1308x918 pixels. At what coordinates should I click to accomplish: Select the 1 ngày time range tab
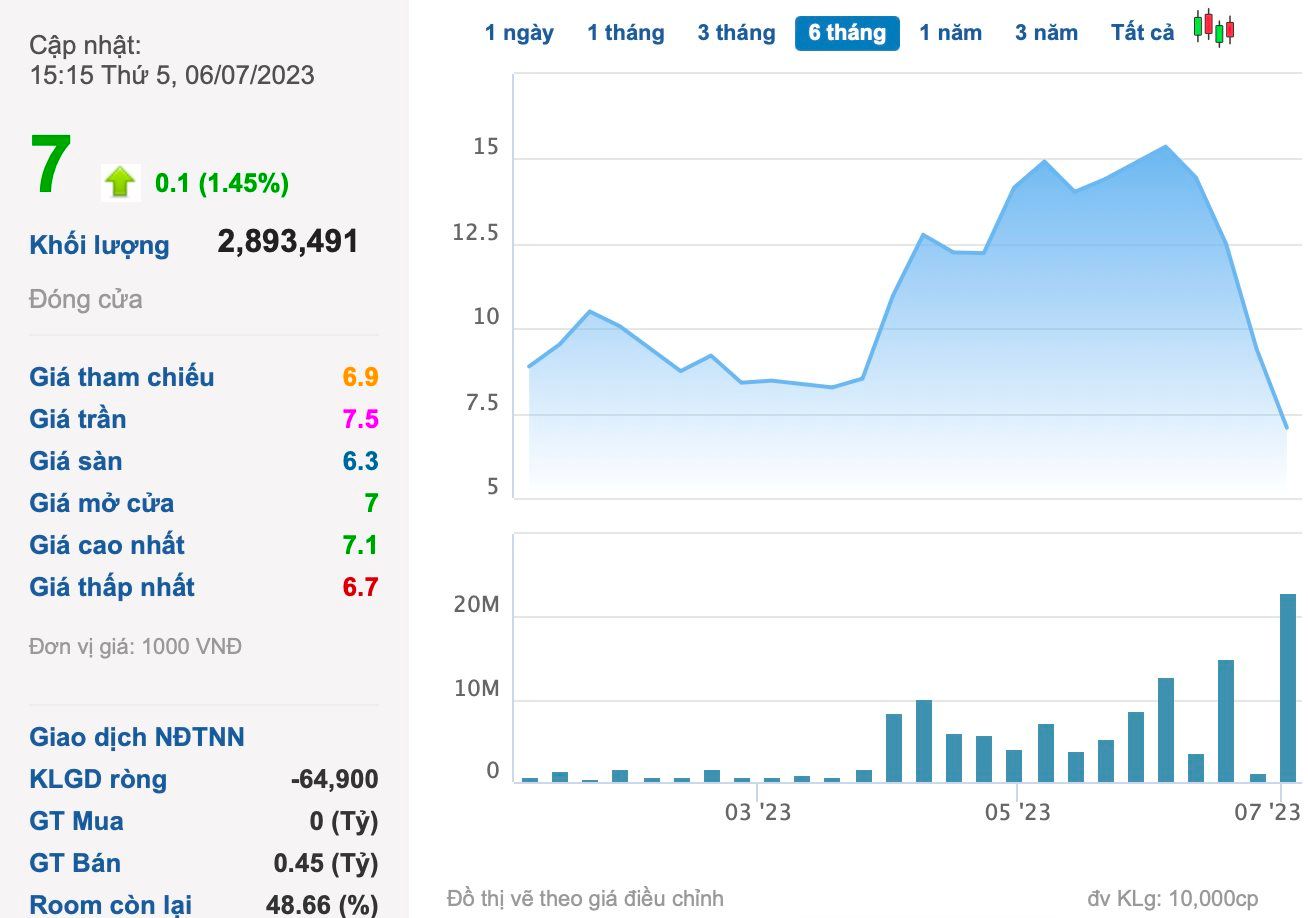[519, 33]
